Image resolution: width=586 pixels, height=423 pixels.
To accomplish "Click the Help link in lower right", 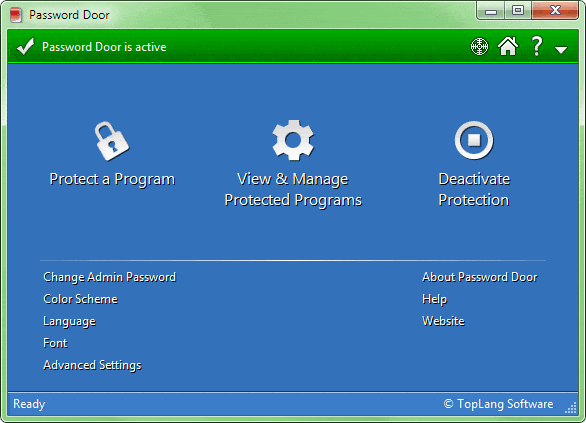I will [x=434, y=299].
